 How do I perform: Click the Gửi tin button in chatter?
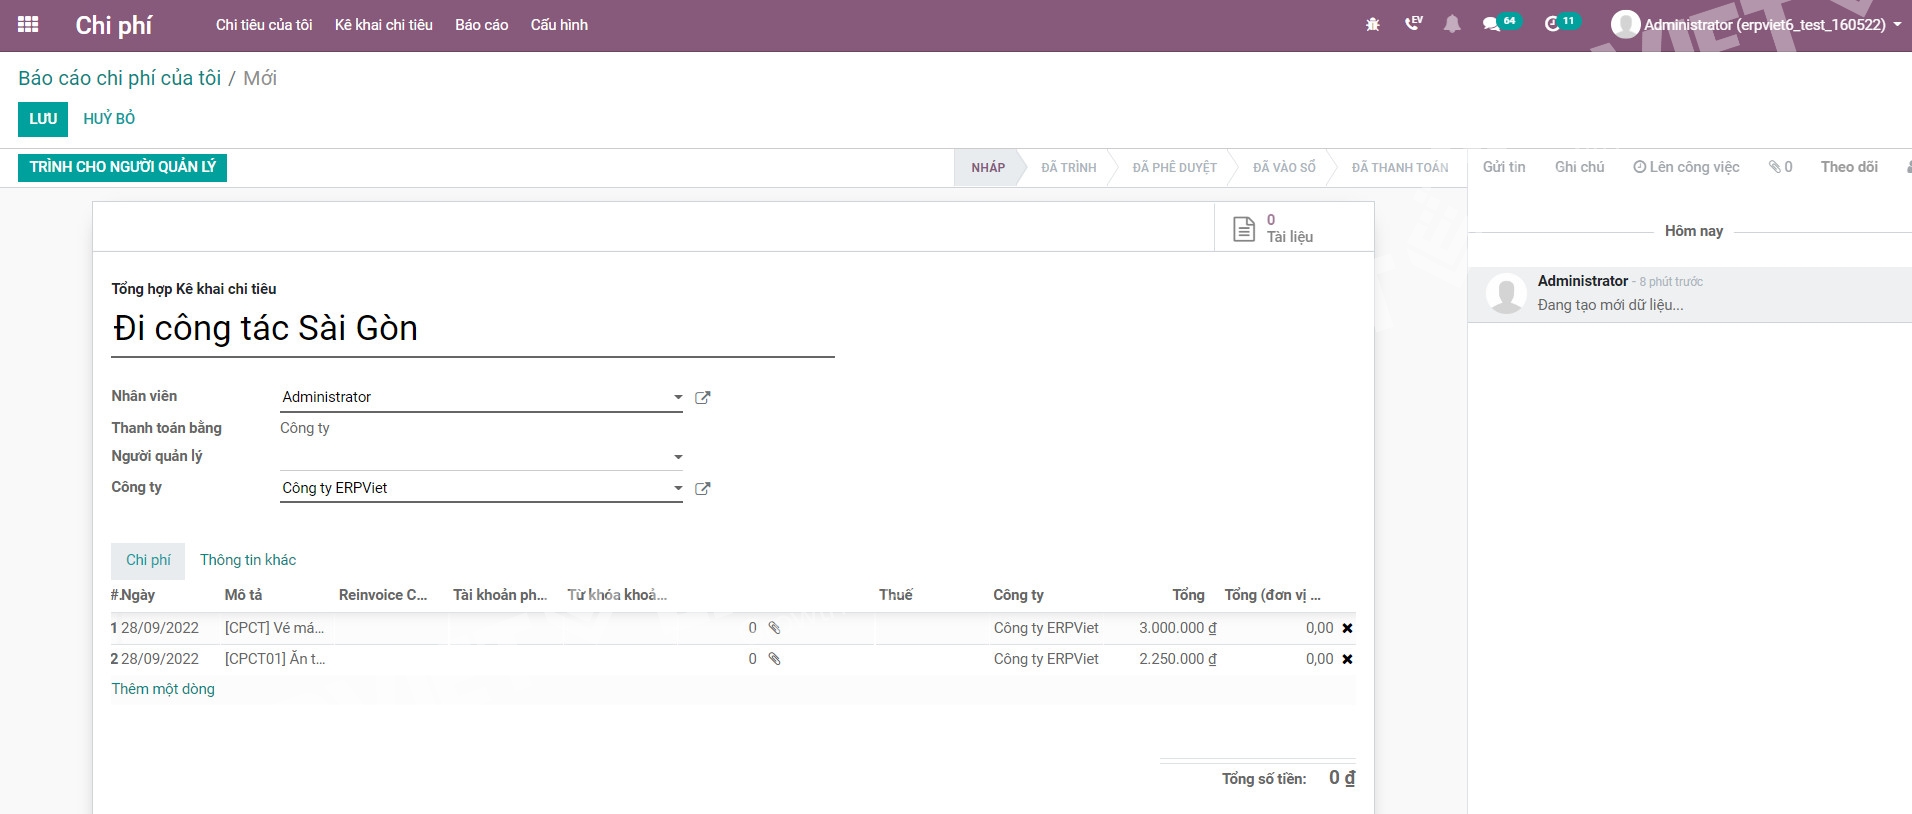[1504, 167]
